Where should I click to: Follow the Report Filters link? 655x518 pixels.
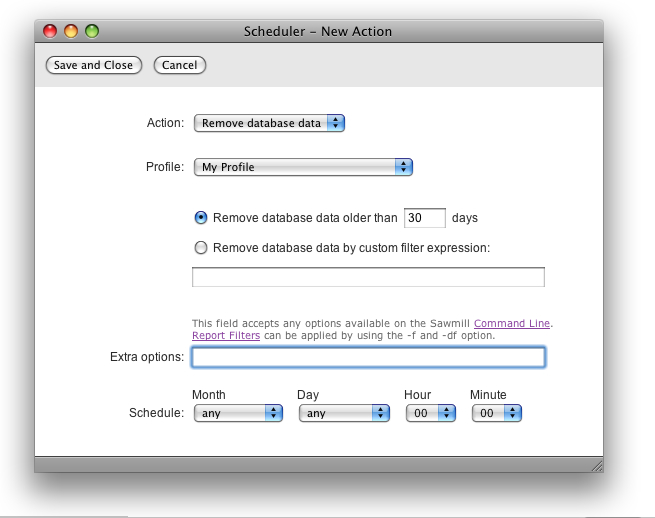(226, 336)
